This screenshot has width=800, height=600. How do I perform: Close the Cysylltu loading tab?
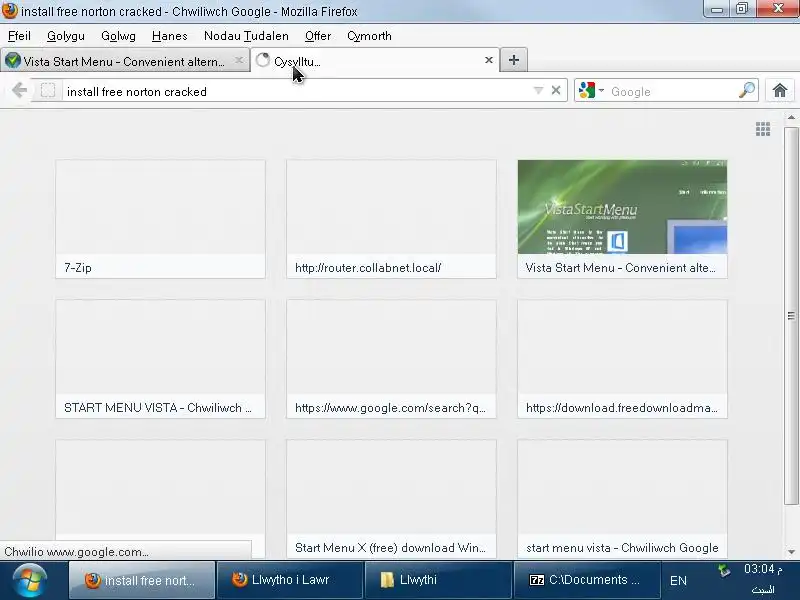489,60
